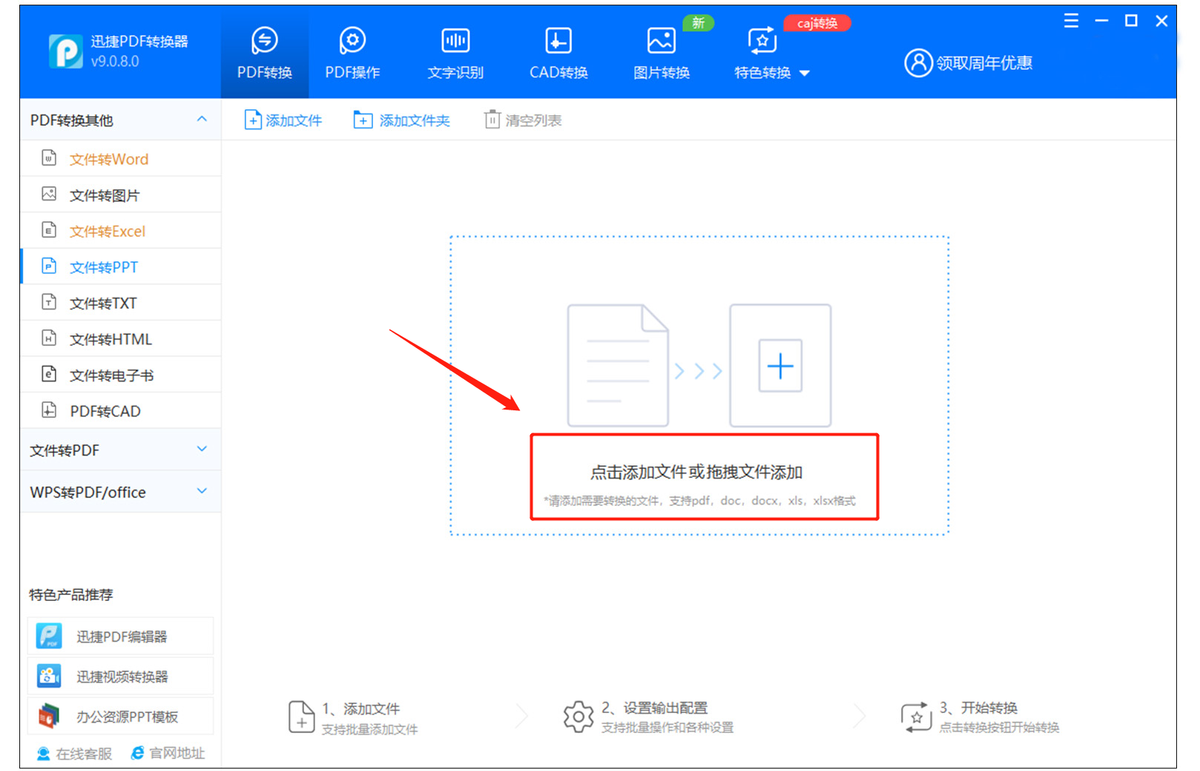Click the supported formats hint text
The image size is (1200, 771).
coord(700,501)
